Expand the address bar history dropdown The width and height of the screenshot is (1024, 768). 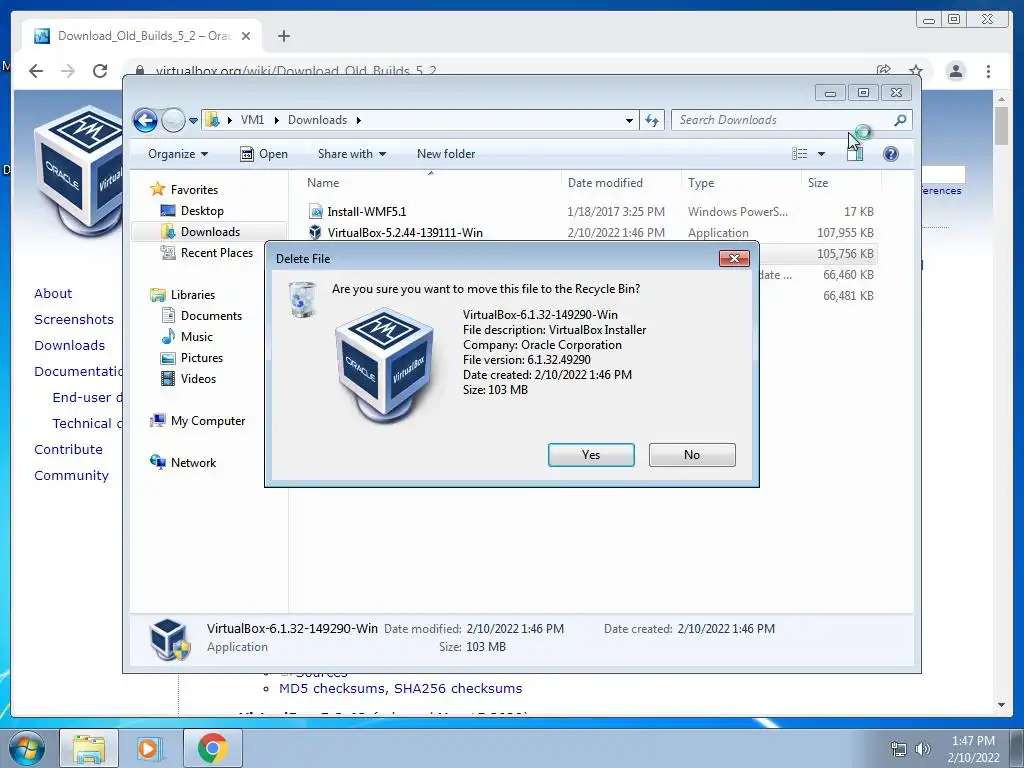point(629,120)
